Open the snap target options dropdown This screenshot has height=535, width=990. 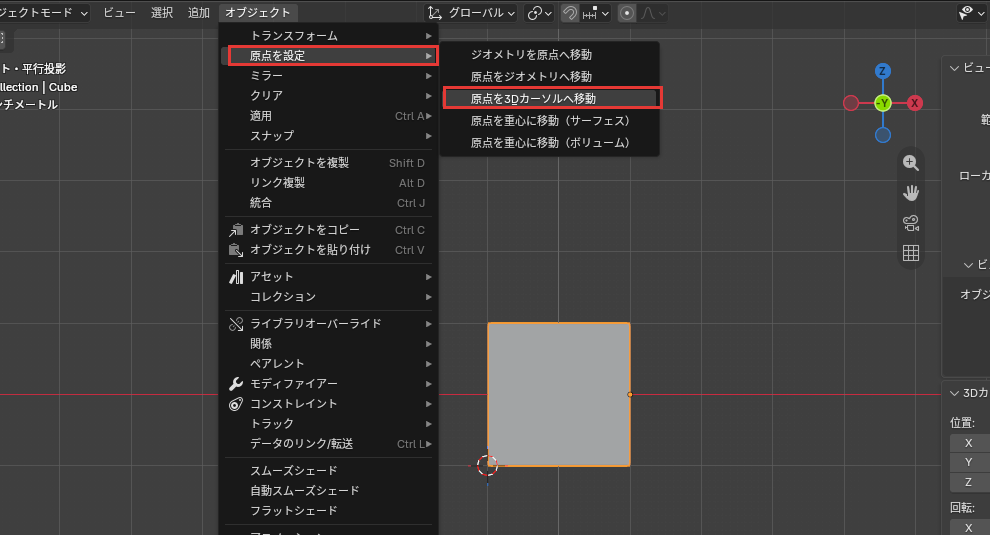pyautogui.click(x=595, y=13)
